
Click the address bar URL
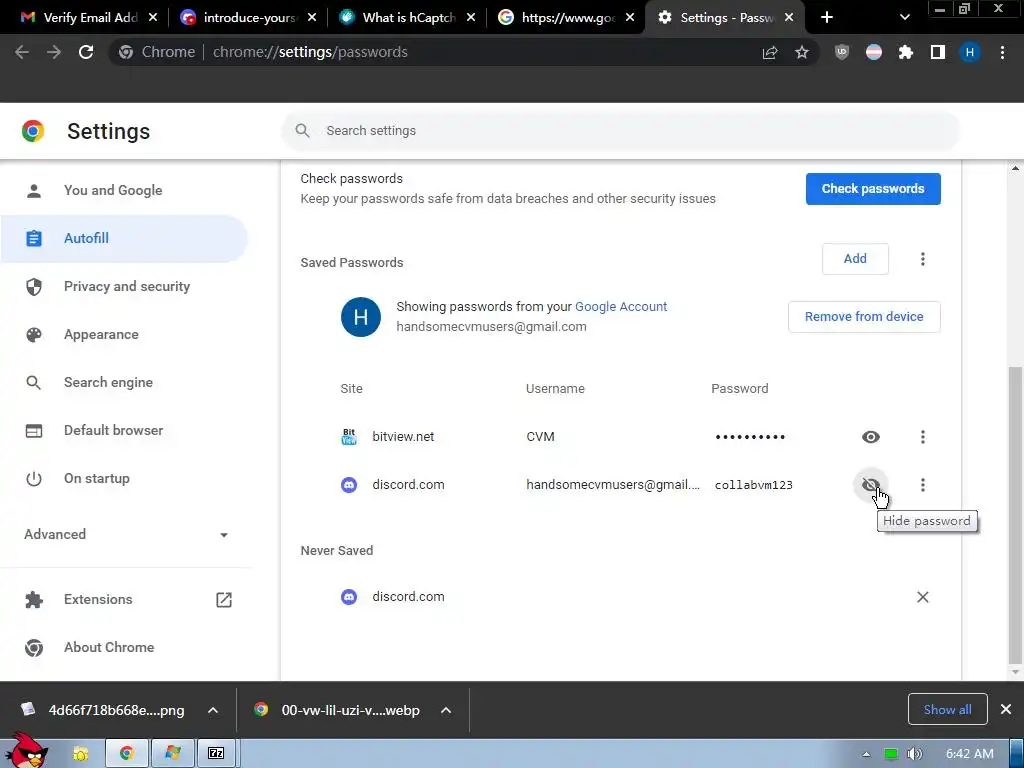310,52
